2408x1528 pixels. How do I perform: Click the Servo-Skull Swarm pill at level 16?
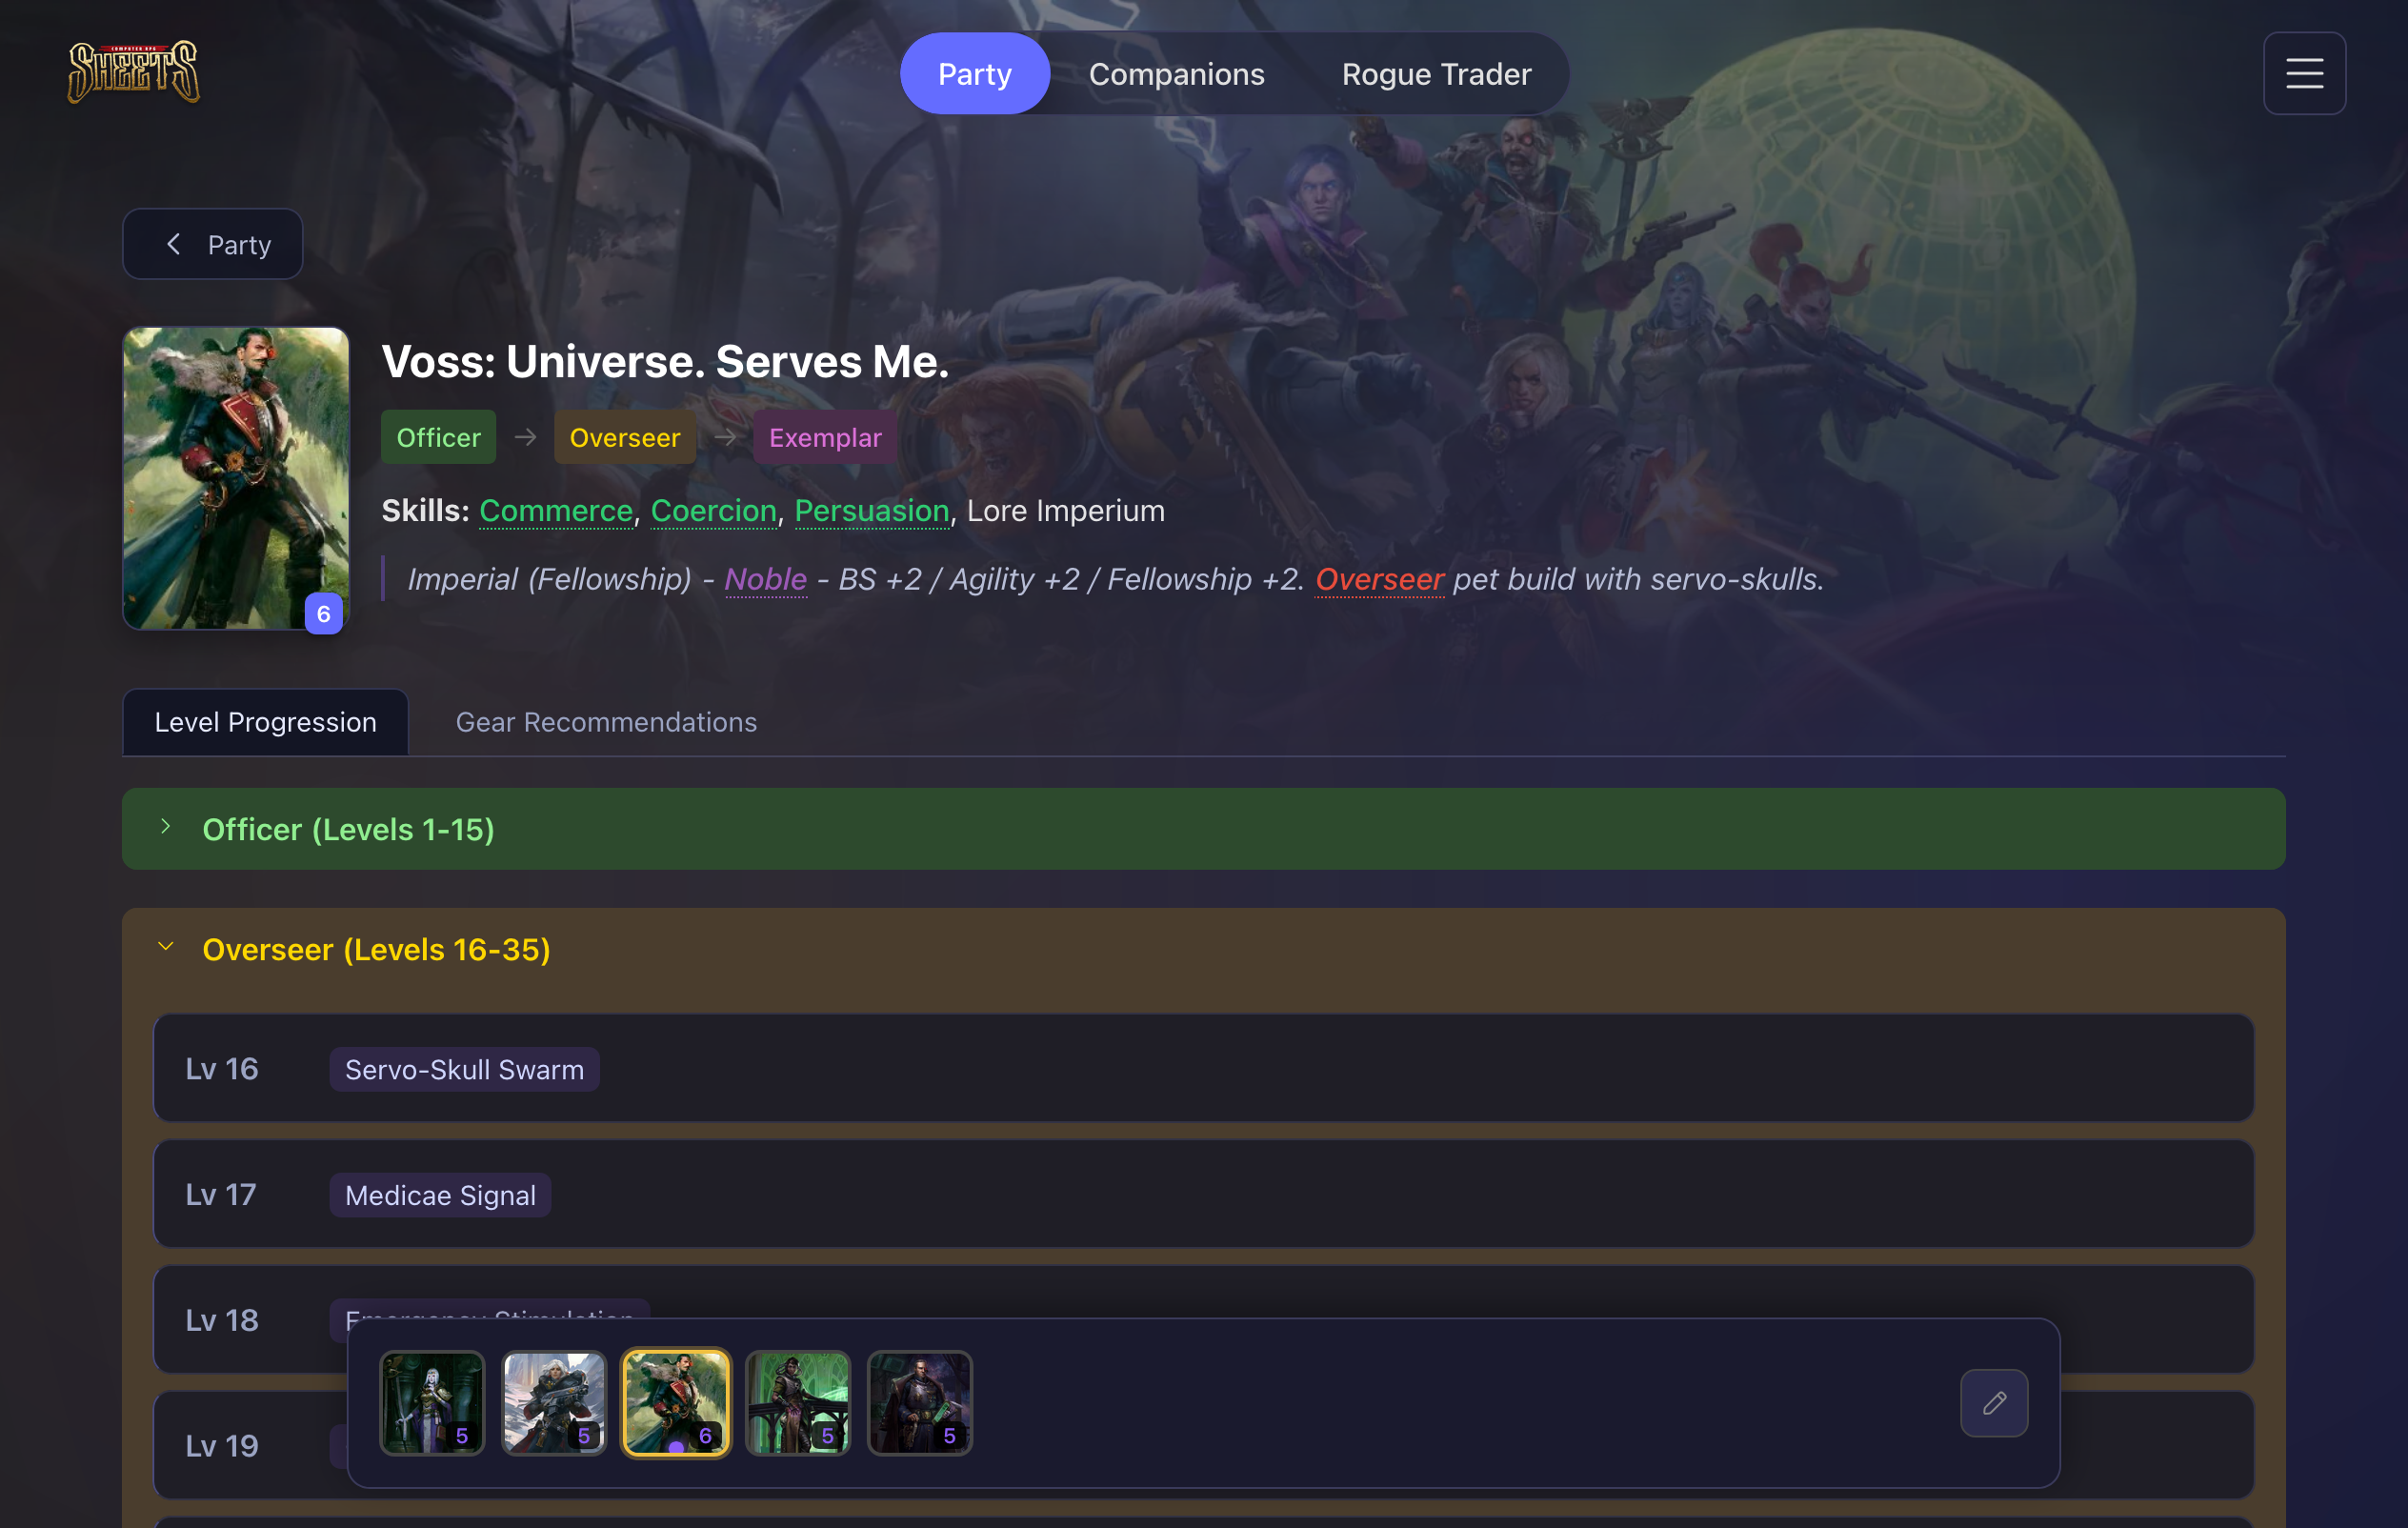(463, 1068)
